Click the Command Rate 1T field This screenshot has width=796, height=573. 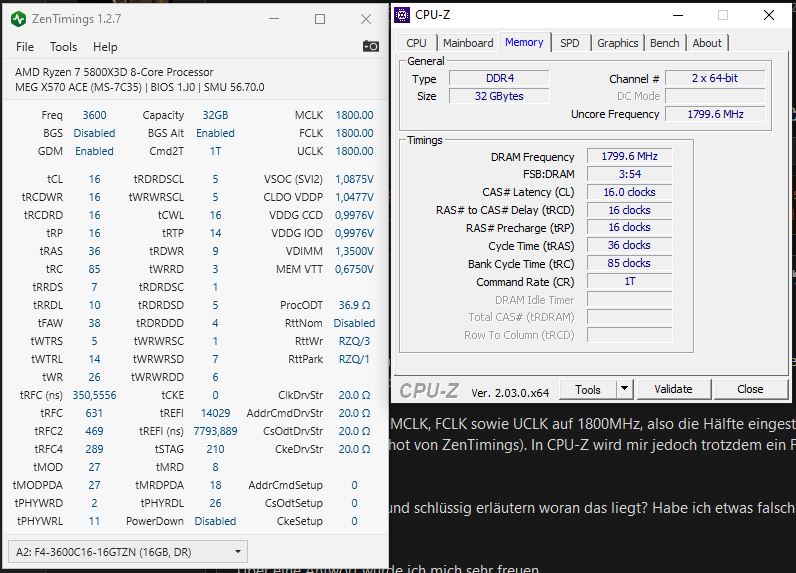click(x=629, y=282)
